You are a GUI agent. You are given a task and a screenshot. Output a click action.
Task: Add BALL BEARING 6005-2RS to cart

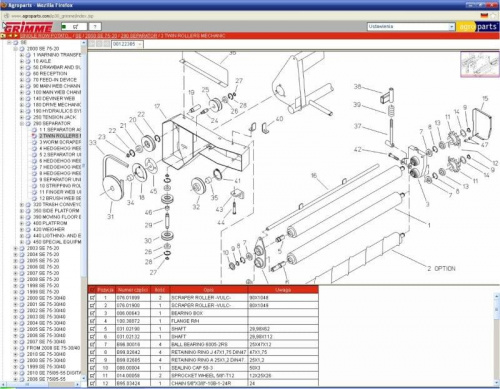pyautogui.click(x=92, y=344)
